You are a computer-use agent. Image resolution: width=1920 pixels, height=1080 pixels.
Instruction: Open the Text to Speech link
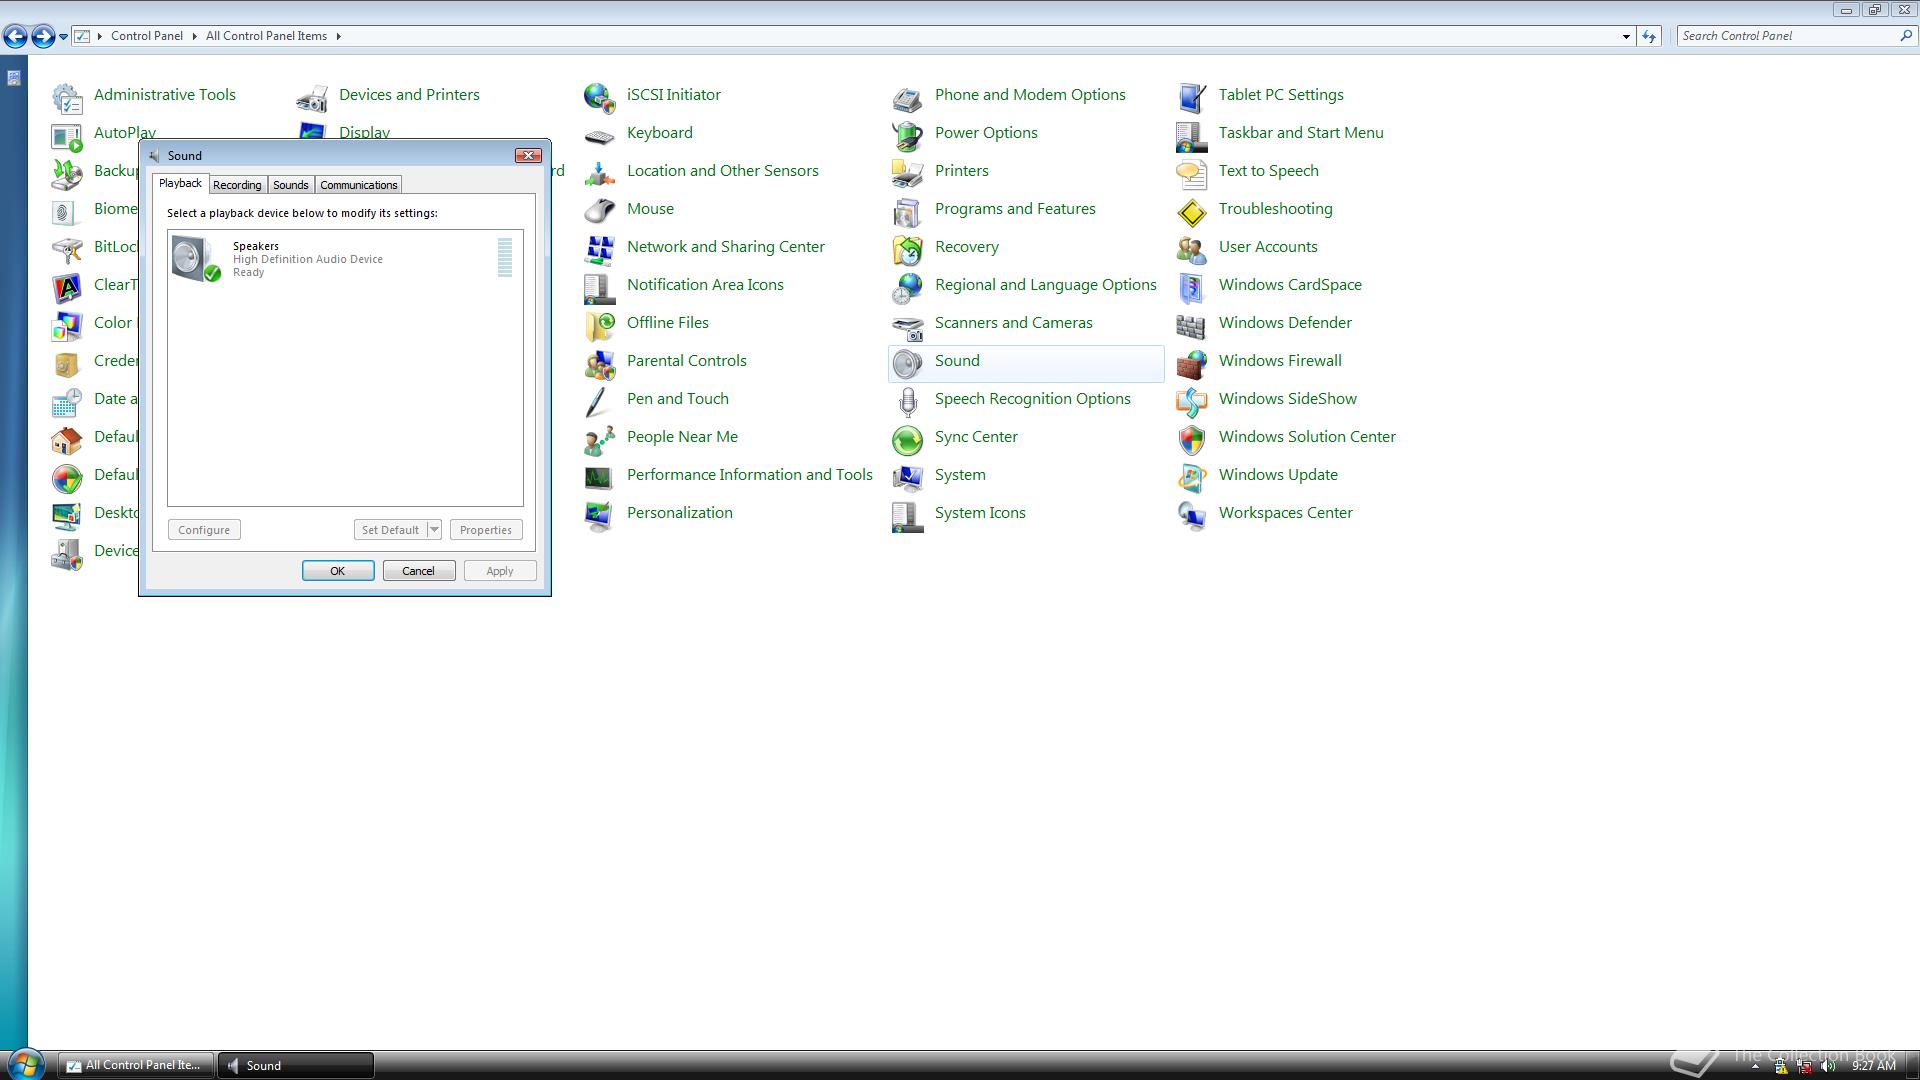point(1268,171)
